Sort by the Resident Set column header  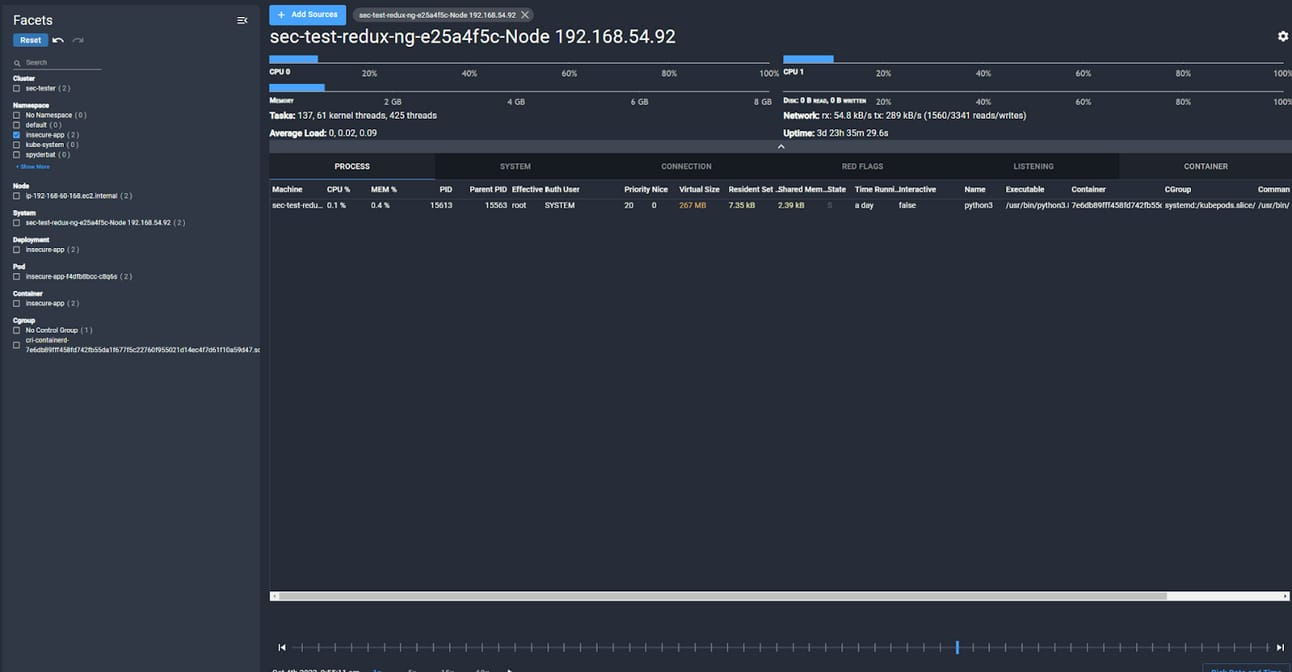point(750,190)
